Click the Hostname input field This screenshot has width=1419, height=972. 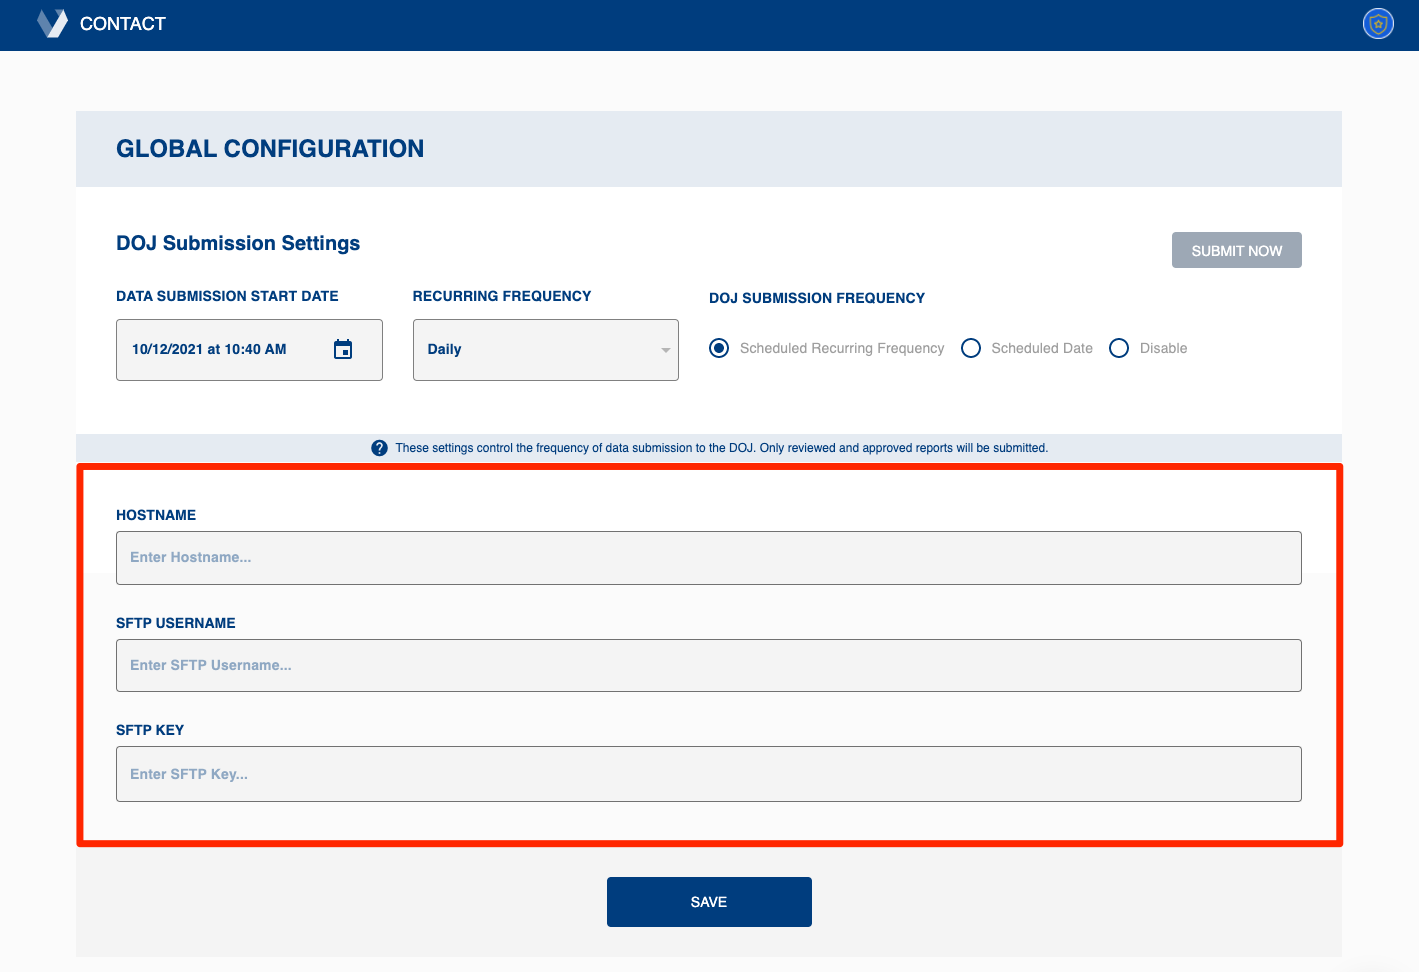tap(708, 557)
